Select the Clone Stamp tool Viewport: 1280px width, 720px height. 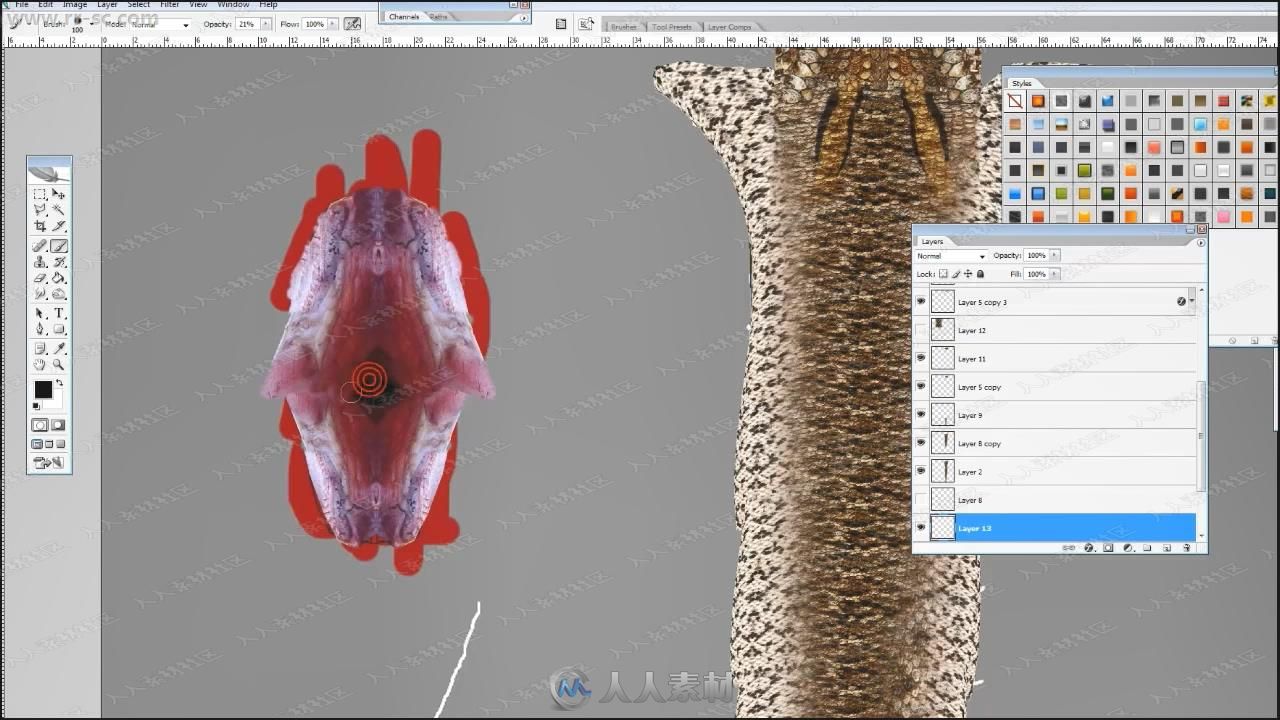click(x=40, y=262)
